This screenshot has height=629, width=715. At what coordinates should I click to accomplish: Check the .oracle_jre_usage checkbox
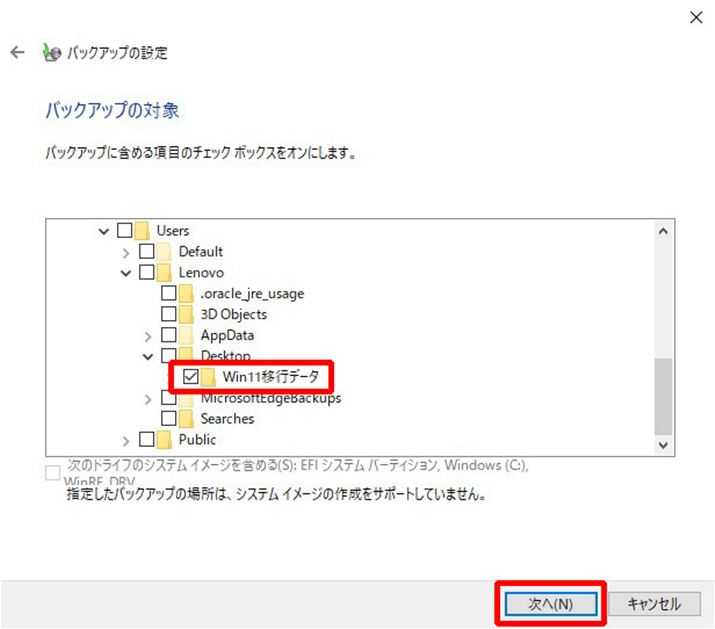click(x=169, y=293)
